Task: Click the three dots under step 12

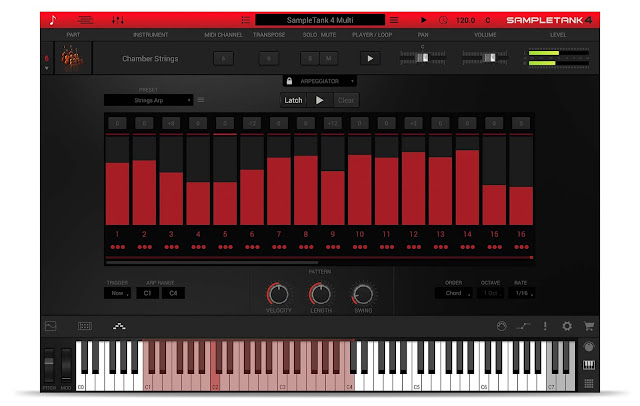Action: pos(413,247)
